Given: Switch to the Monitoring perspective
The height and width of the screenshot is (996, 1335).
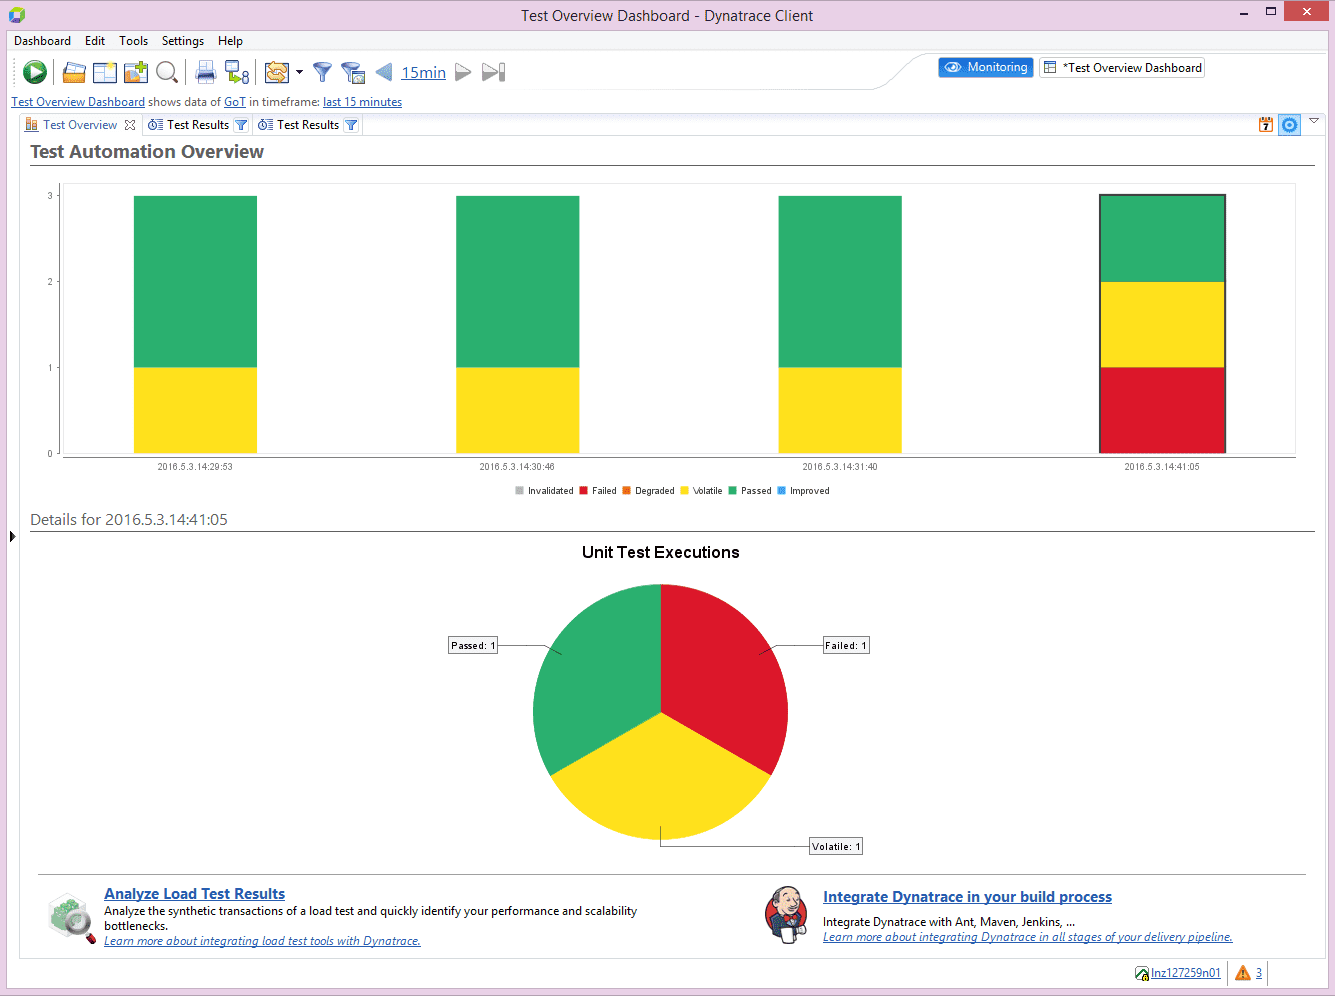Looking at the screenshot, I should pyautogui.click(x=986, y=67).
